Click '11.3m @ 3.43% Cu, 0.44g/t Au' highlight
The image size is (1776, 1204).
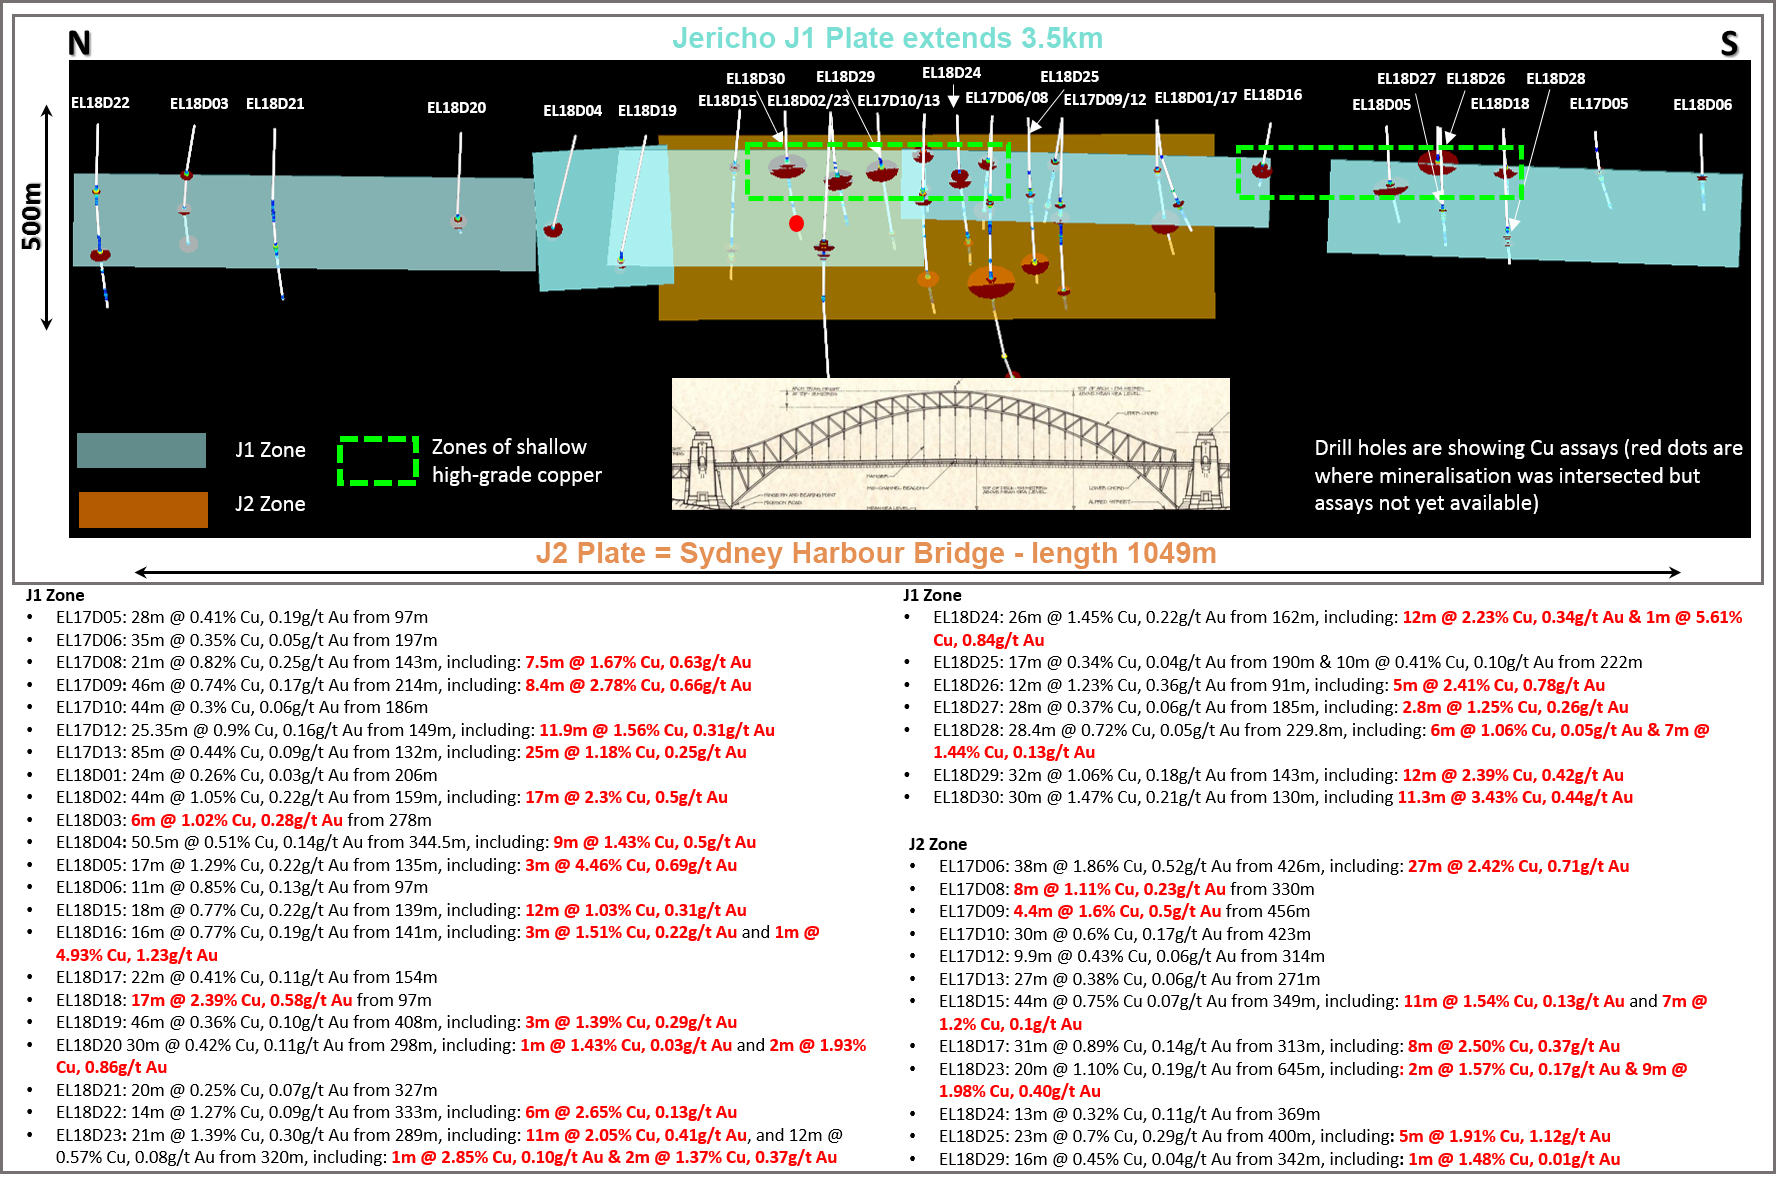[x=1515, y=797]
